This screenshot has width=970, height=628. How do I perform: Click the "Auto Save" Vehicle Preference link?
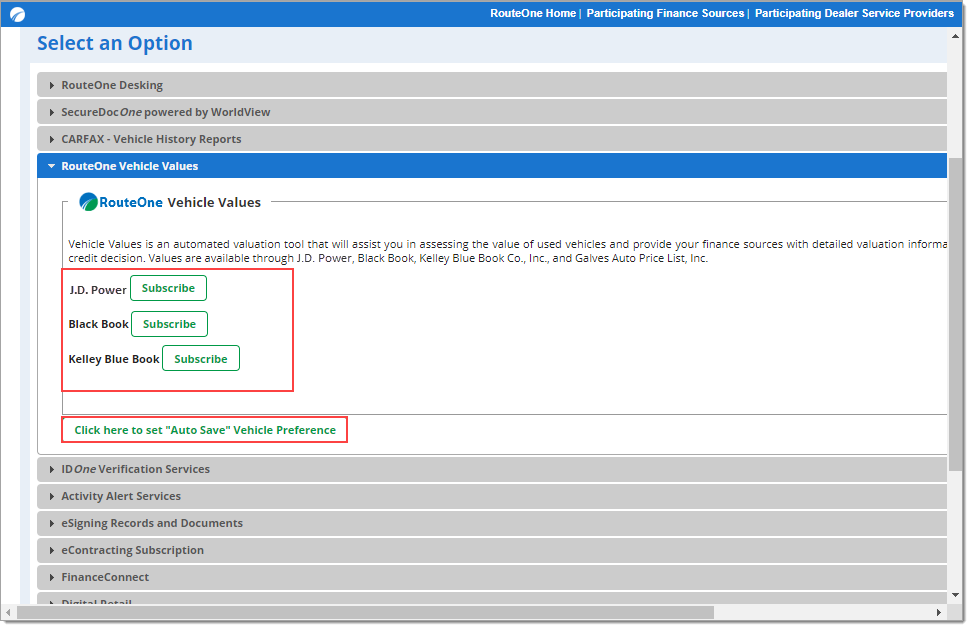205,430
